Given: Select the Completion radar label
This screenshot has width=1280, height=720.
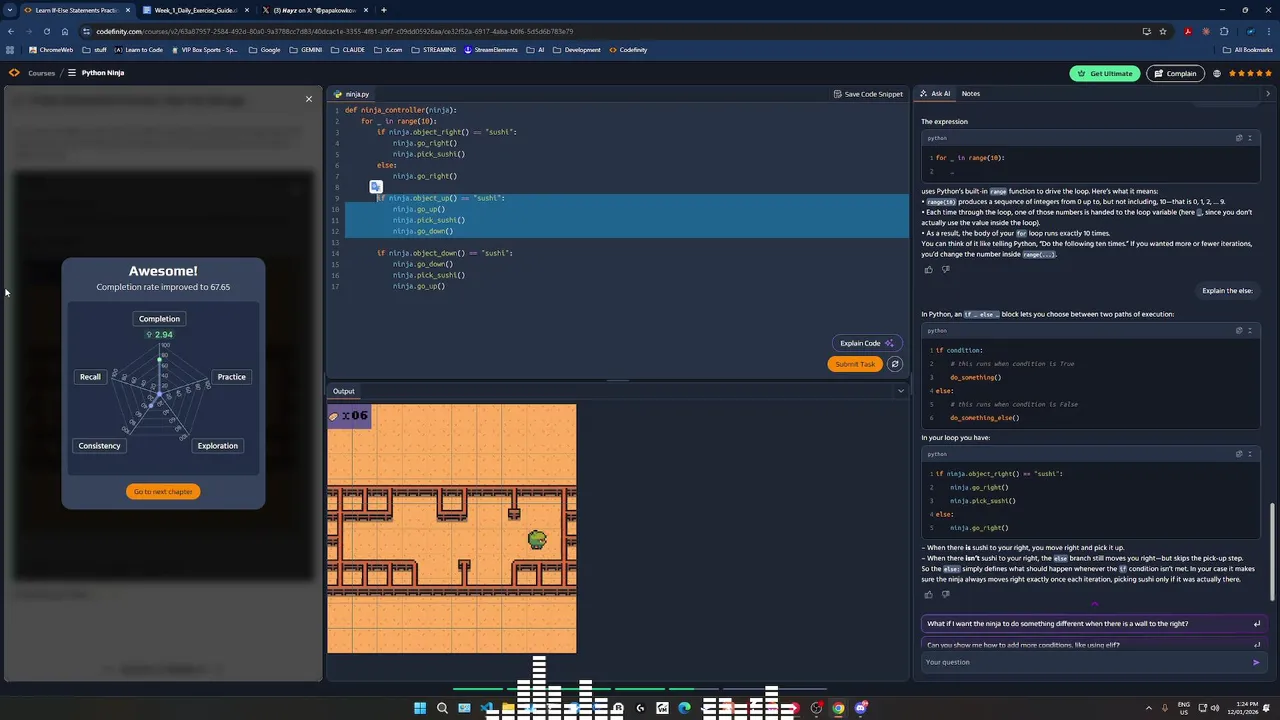Looking at the screenshot, I should [x=159, y=319].
